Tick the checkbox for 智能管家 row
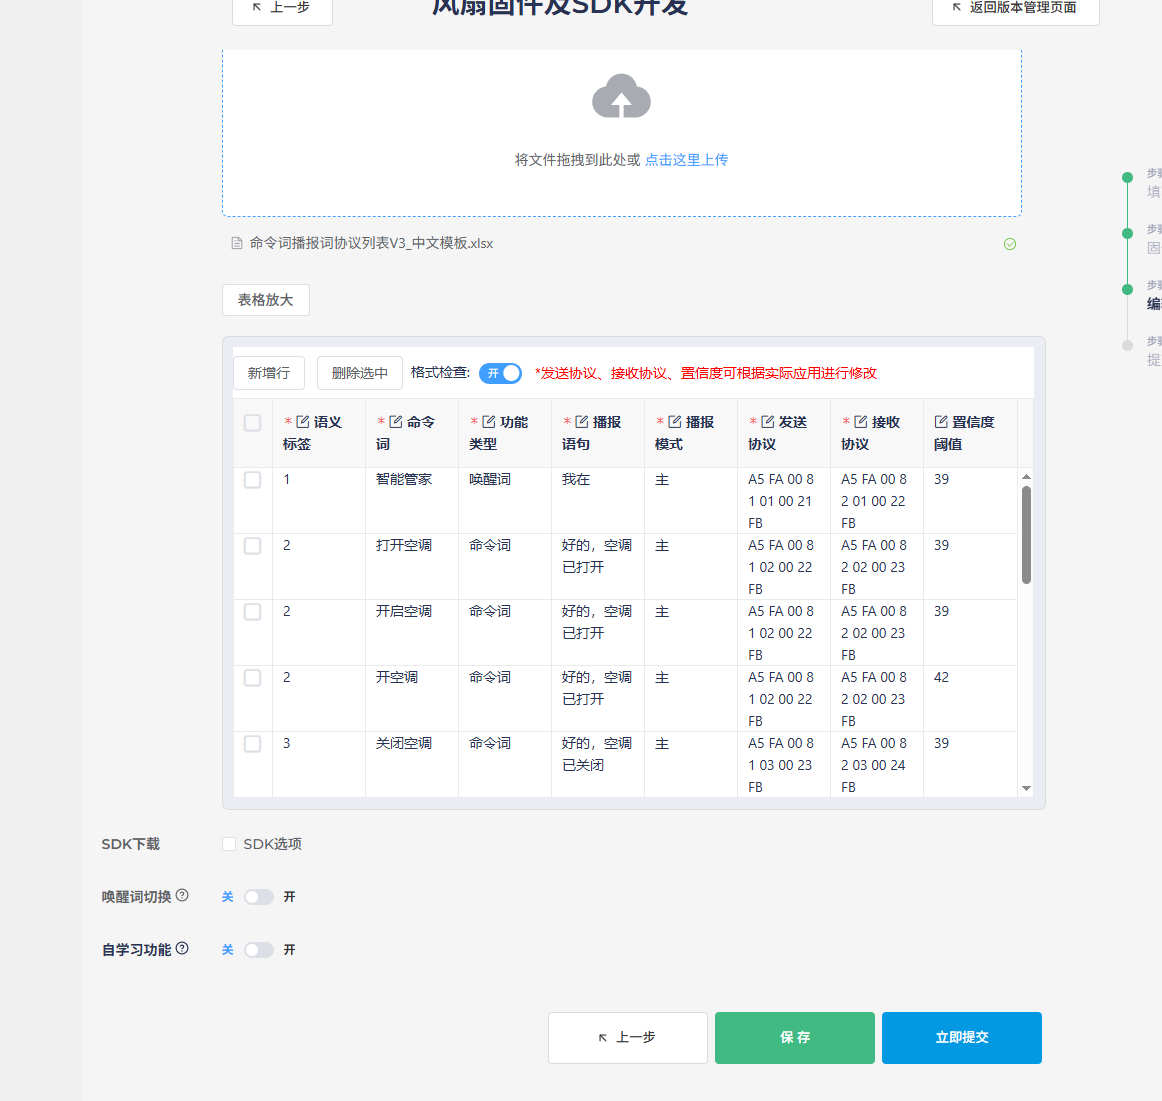The height and width of the screenshot is (1101, 1162). click(253, 480)
